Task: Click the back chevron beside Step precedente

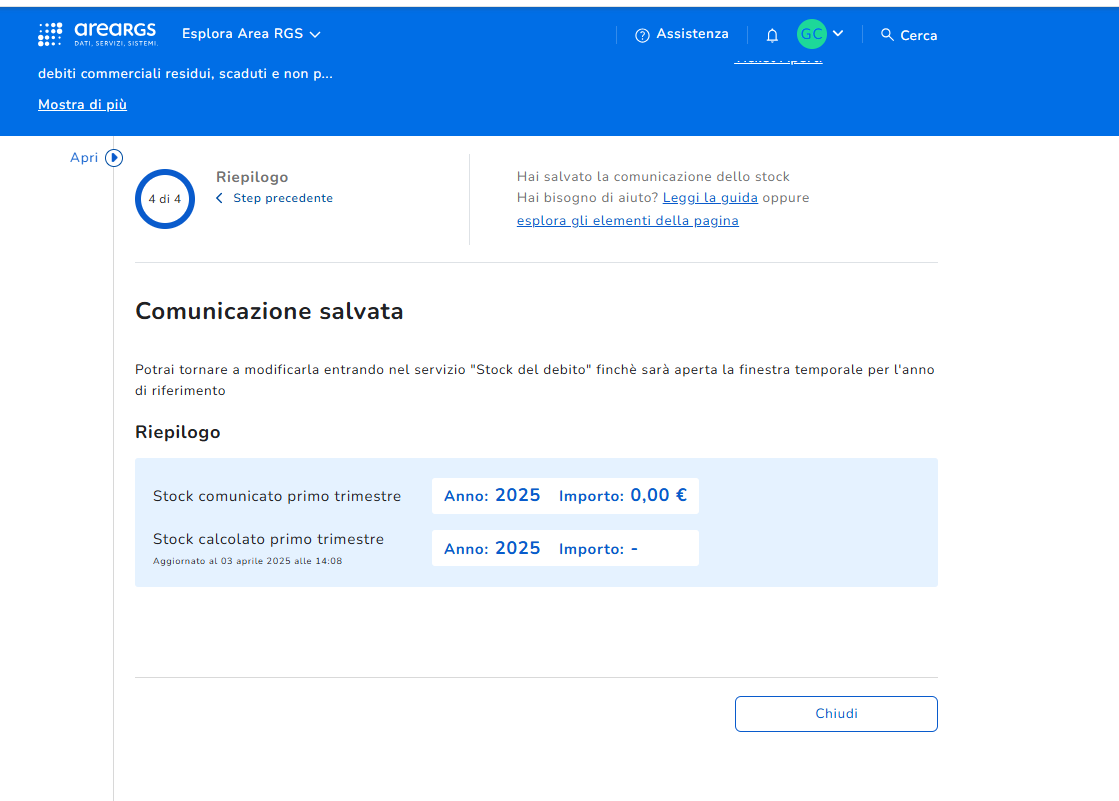Action: click(220, 199)
